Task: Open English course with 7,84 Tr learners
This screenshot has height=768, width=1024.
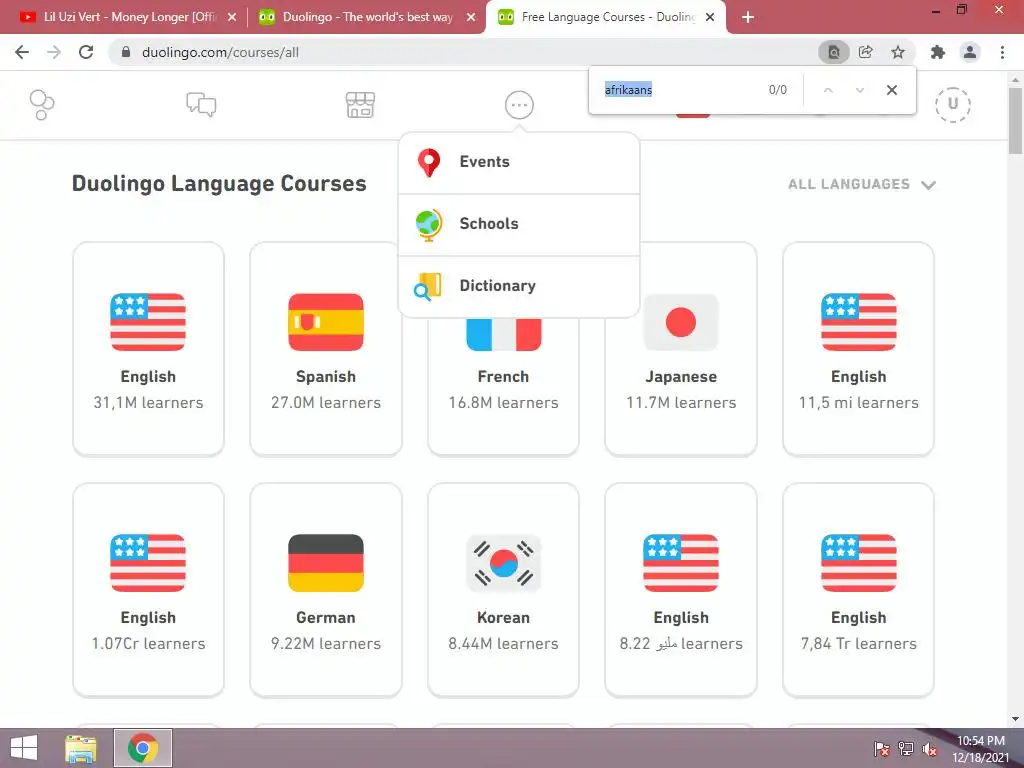Action: [x=858, y=590]
